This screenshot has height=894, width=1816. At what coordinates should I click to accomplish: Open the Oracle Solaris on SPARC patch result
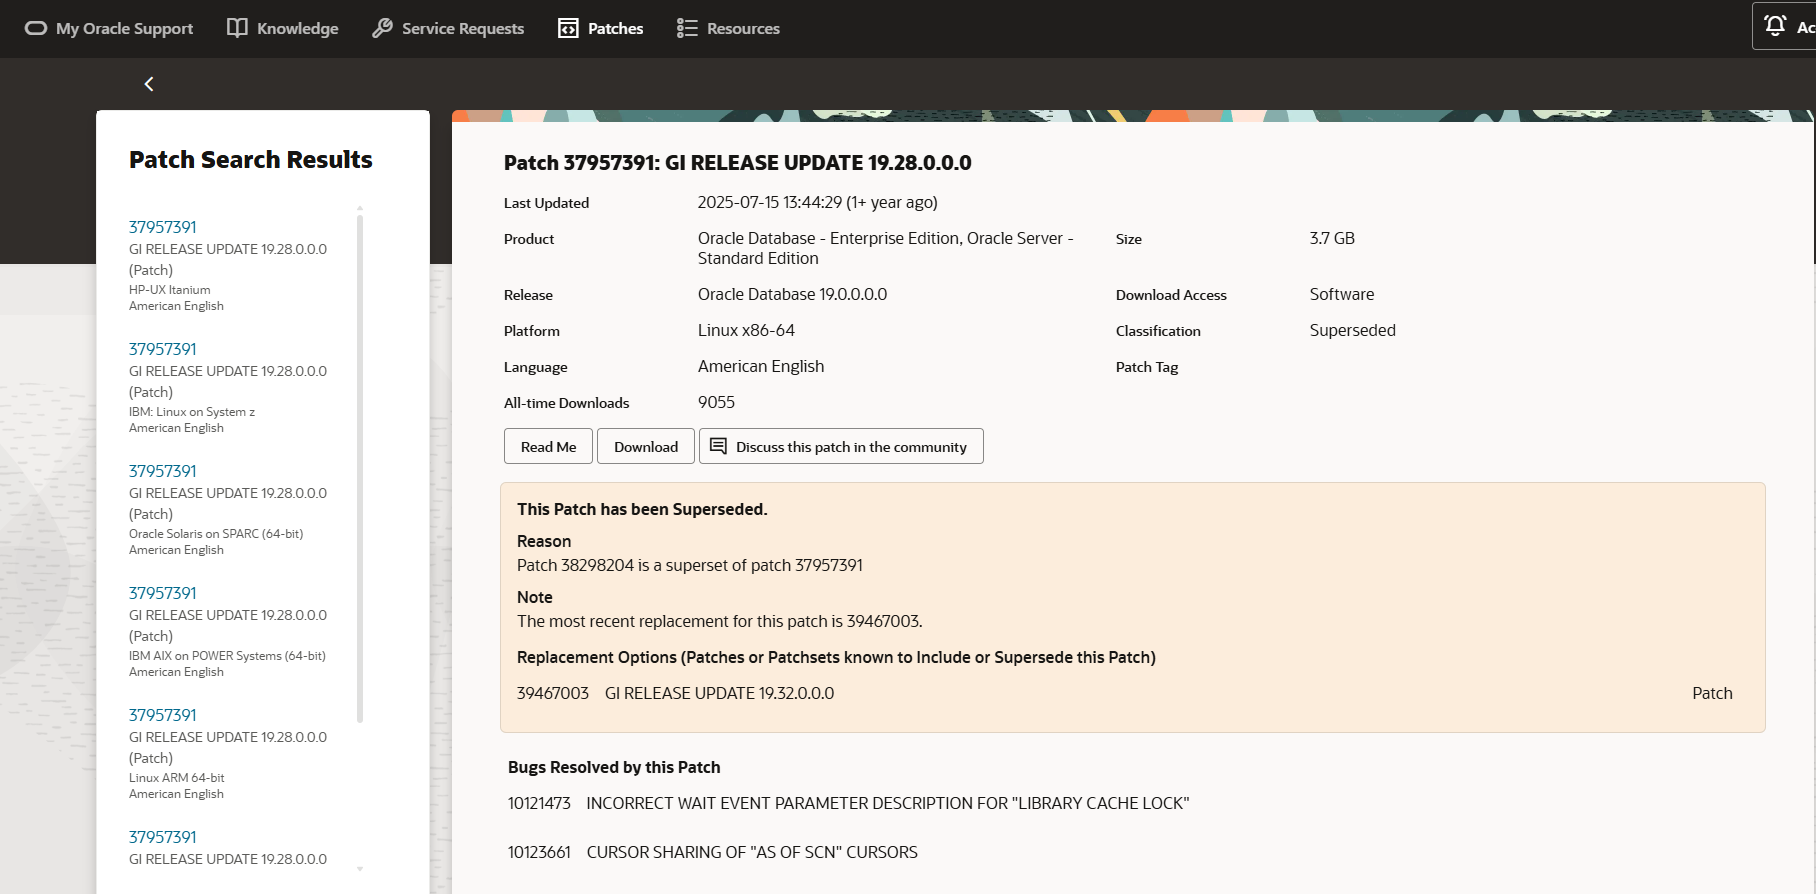[x=163, y=471]
